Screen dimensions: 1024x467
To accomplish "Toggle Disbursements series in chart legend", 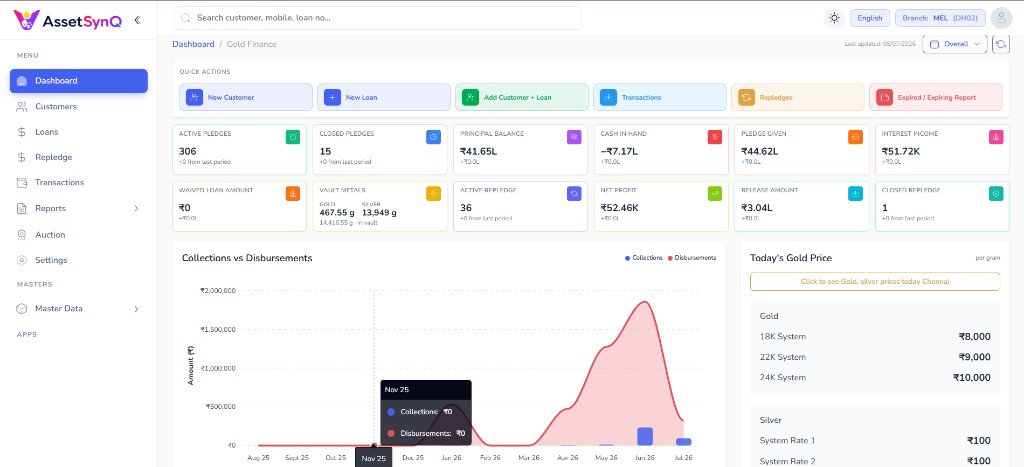I will click(x=692, y=258).
